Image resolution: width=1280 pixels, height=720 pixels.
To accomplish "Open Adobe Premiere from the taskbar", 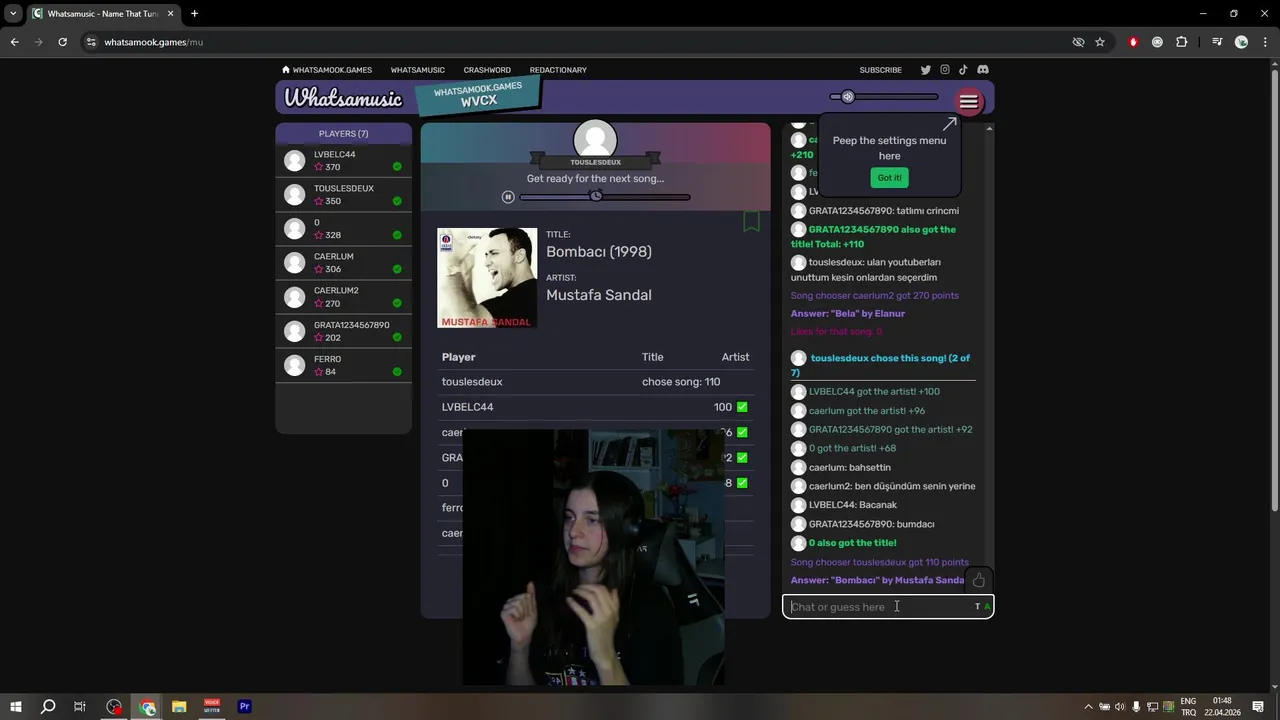I will [244, 706].
